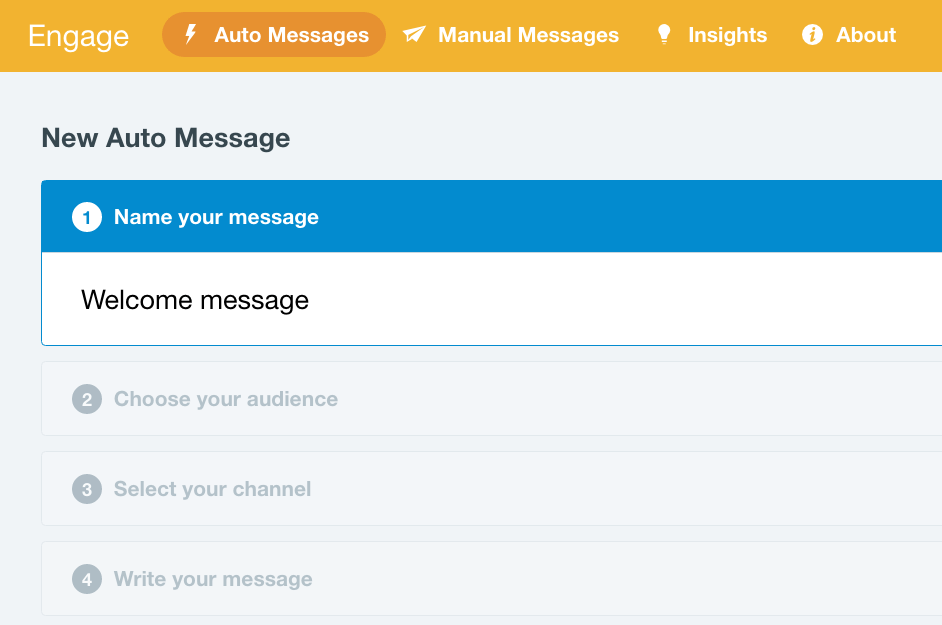Screen dimensions: 942x625
Task: Click the Choose your audience label text
Action: [x=226, y=399]
